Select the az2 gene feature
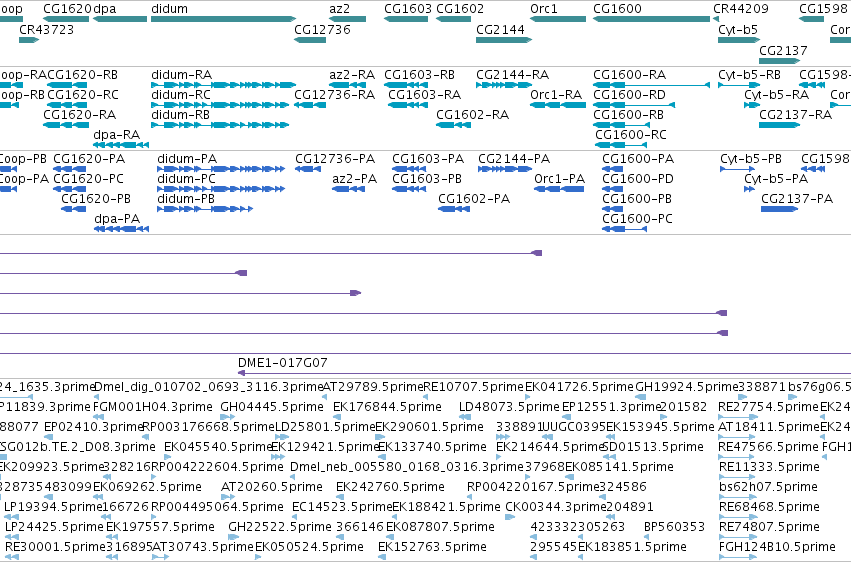Image resolution: width=851 pixels, height=562 pixels. click(347, 19)
